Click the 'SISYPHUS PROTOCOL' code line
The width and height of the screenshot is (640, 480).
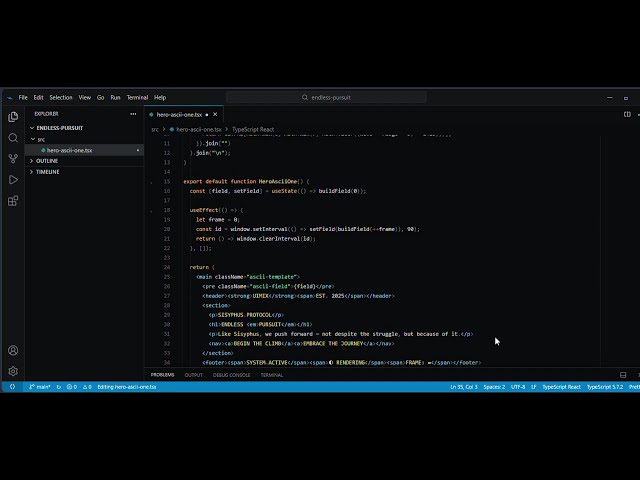point(246,315)
